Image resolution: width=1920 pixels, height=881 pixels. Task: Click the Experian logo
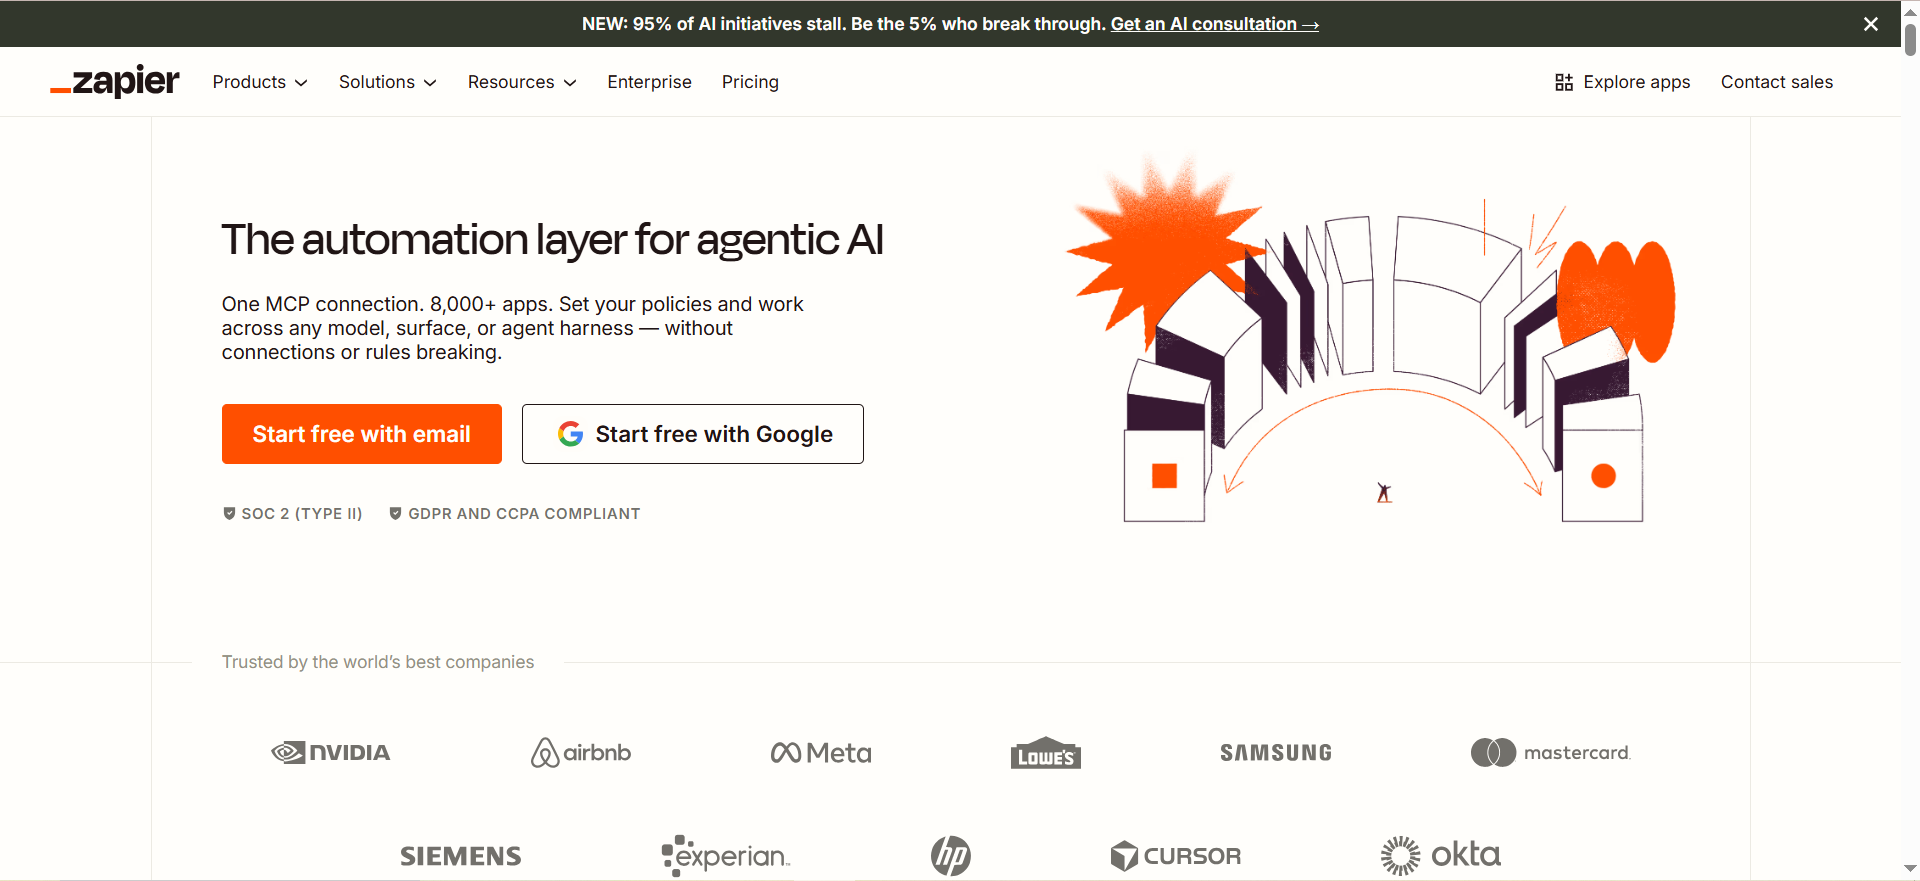click(x=726, y=856)
